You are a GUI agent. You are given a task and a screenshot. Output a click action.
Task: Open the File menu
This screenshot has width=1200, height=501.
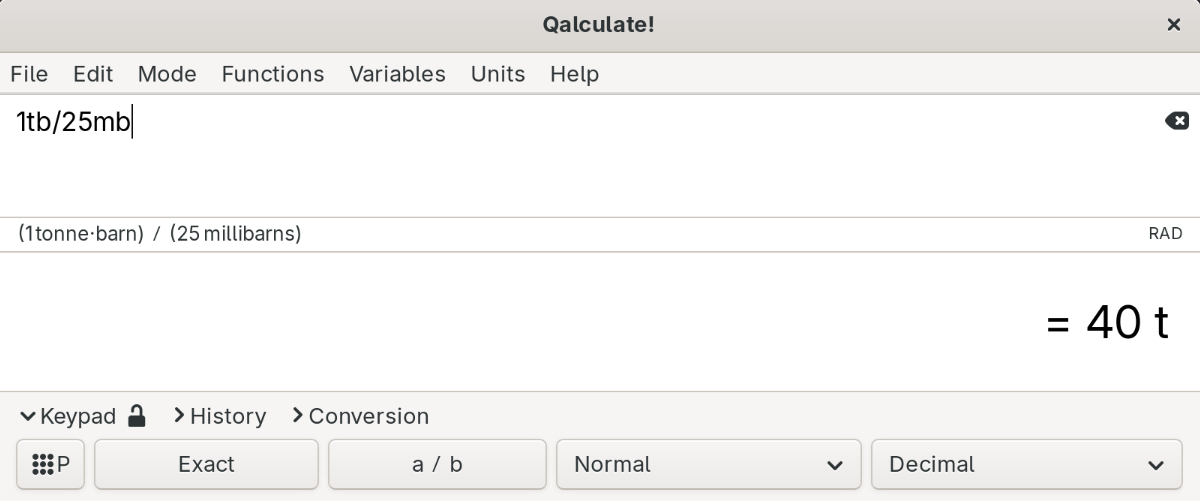(x=29, y=74)
